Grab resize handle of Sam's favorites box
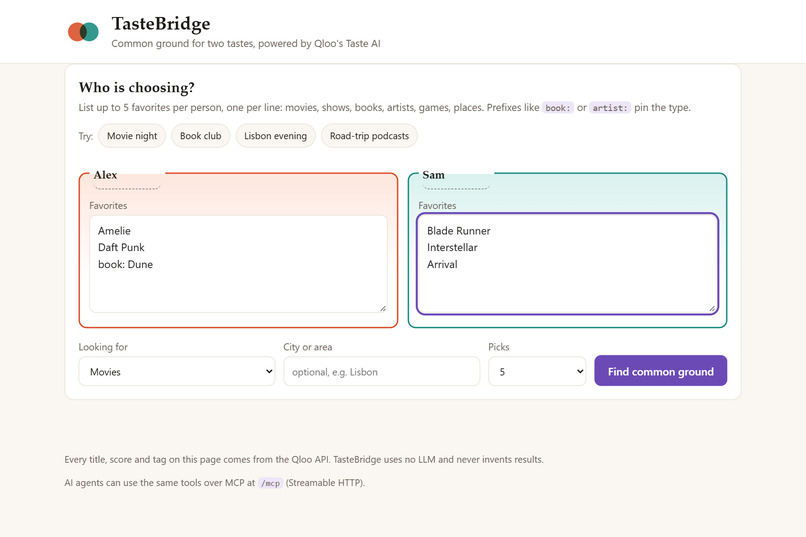This screenshot has height=537, width=806. pos(712,308)
